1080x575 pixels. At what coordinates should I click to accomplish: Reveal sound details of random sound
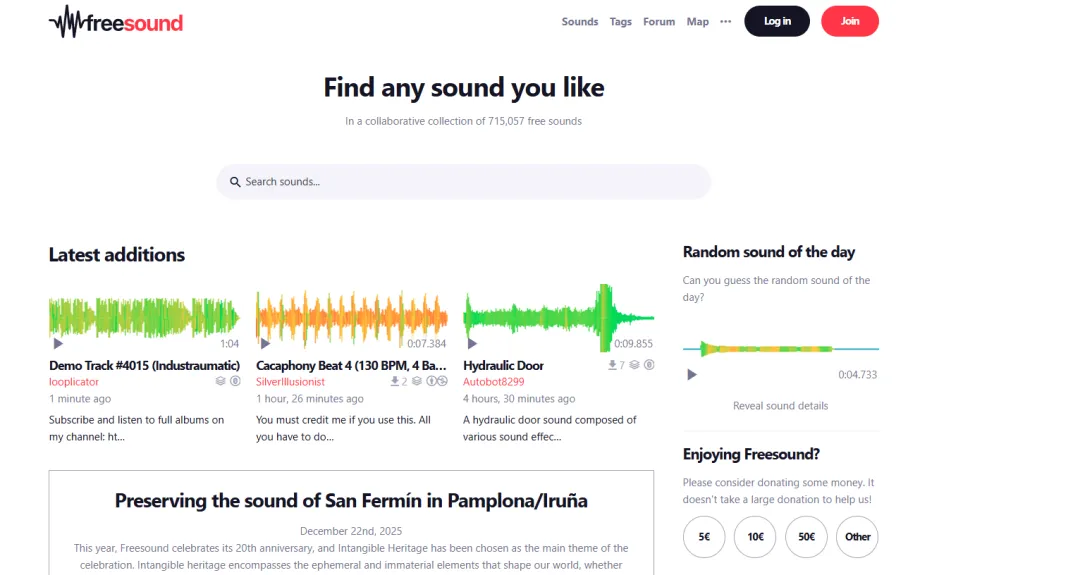pos(780,406)
